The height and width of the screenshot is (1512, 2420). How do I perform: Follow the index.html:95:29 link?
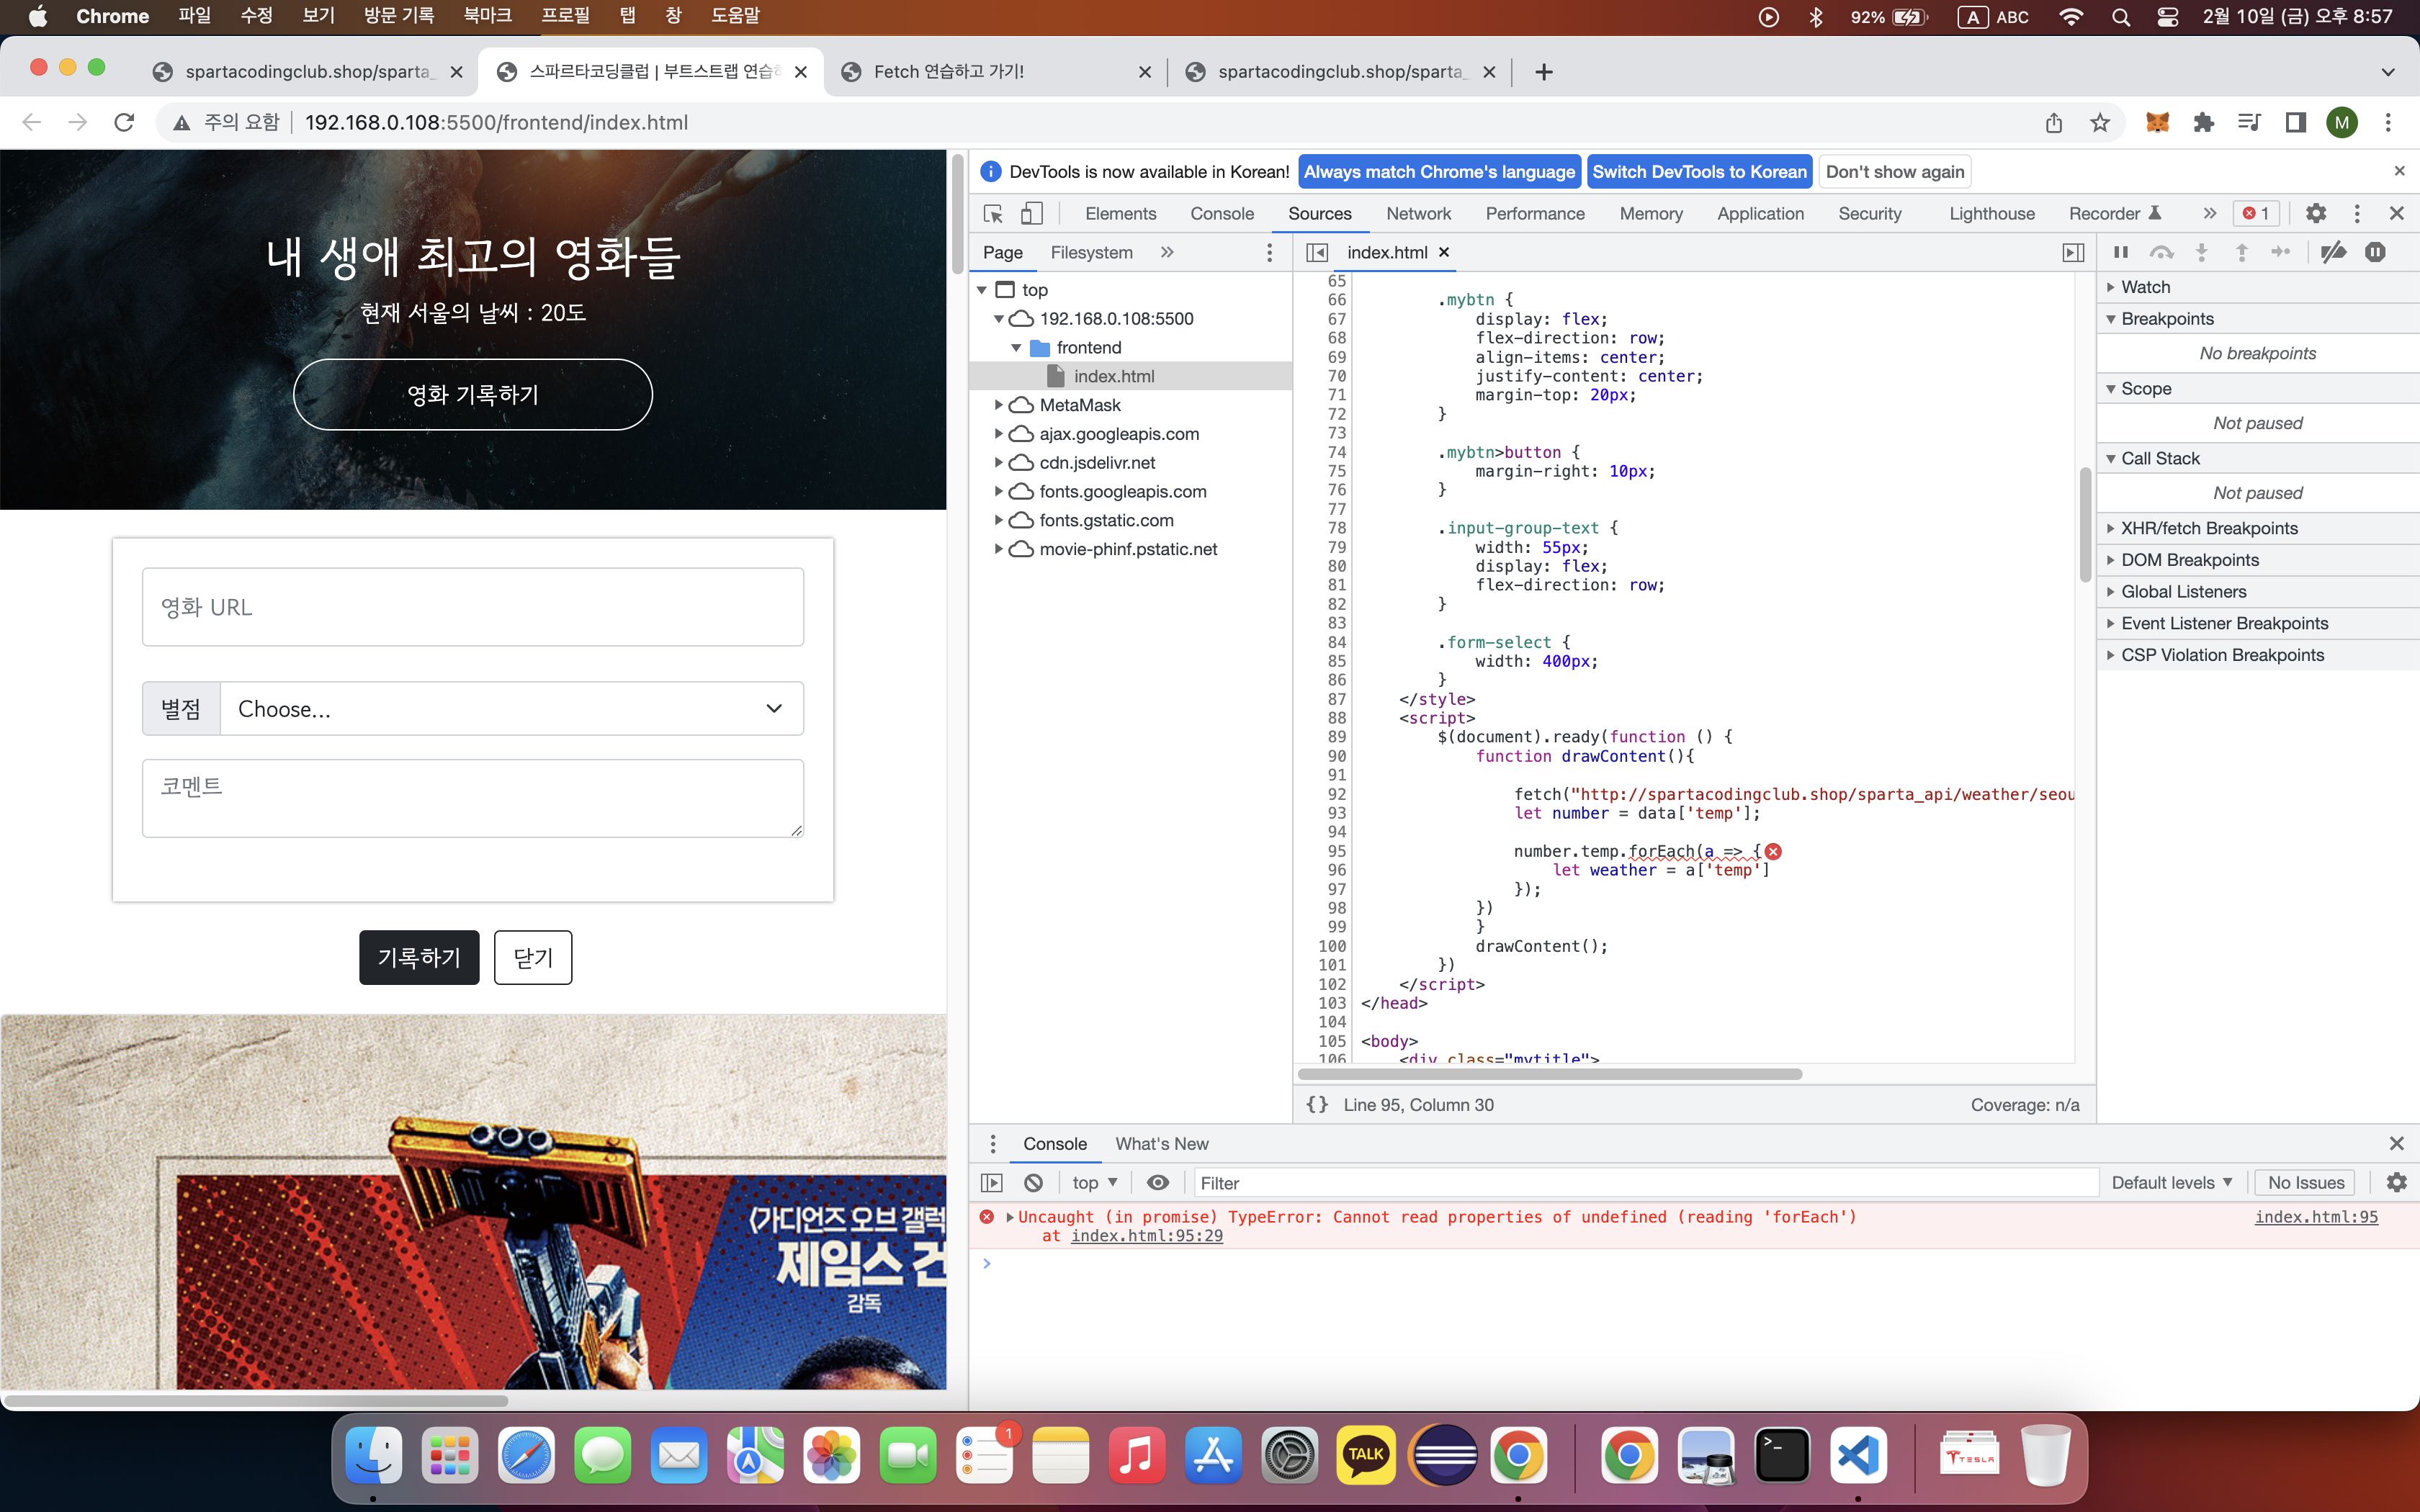[1146, 1236]
